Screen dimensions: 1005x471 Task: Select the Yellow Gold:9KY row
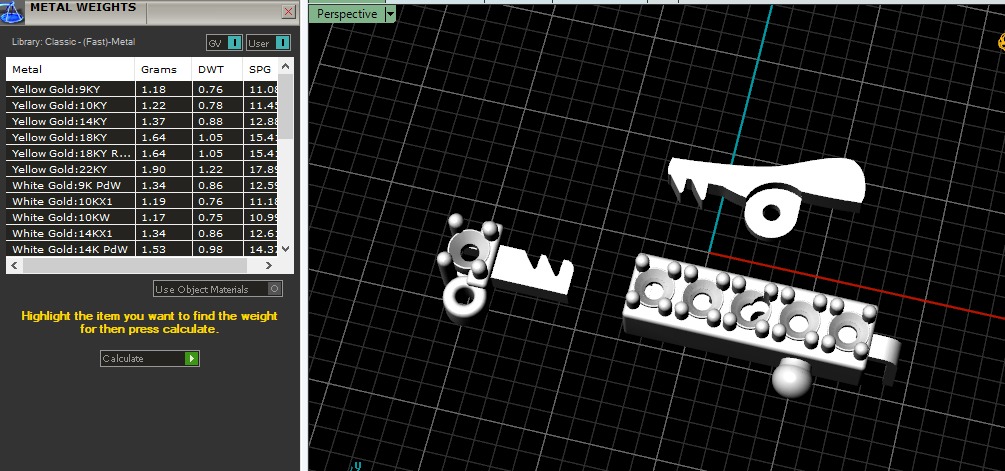[x=143, y=89]
